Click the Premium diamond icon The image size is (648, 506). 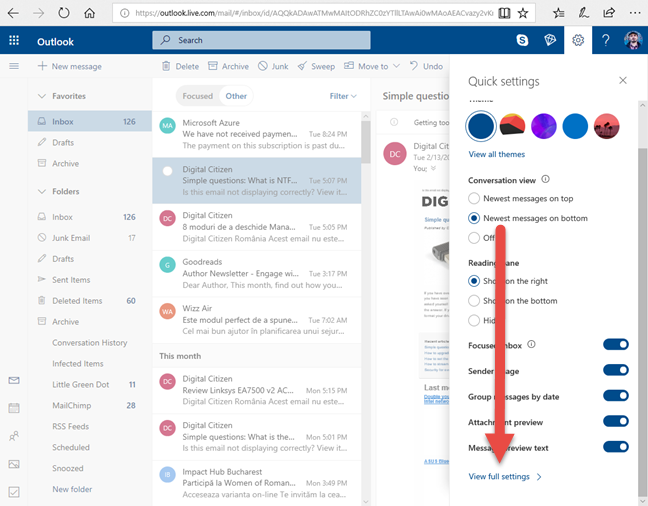(550, 40)
